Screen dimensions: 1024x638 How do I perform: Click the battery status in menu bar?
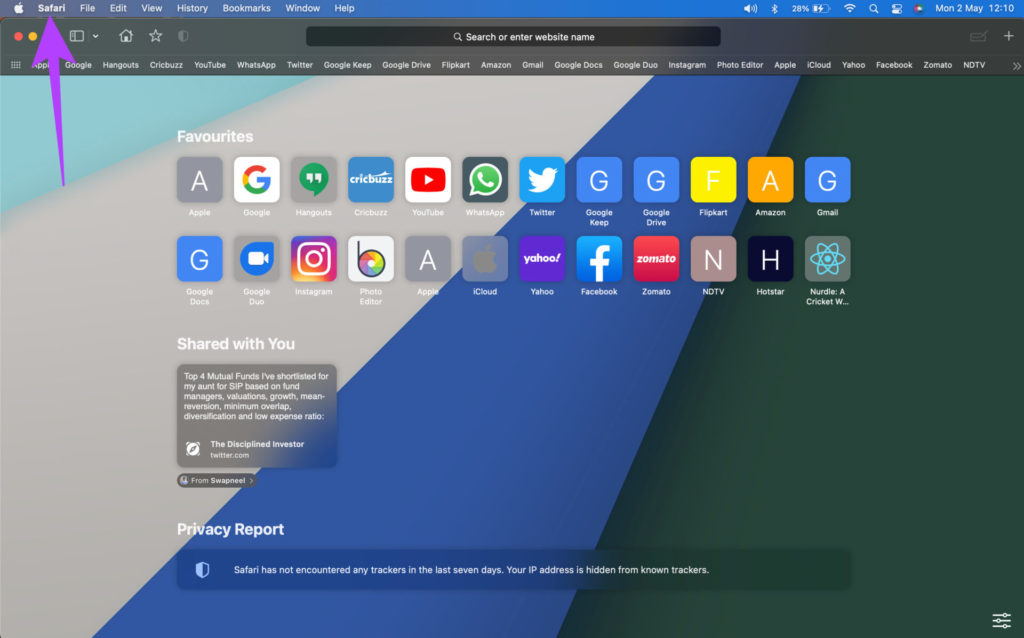tap(811, 8)
